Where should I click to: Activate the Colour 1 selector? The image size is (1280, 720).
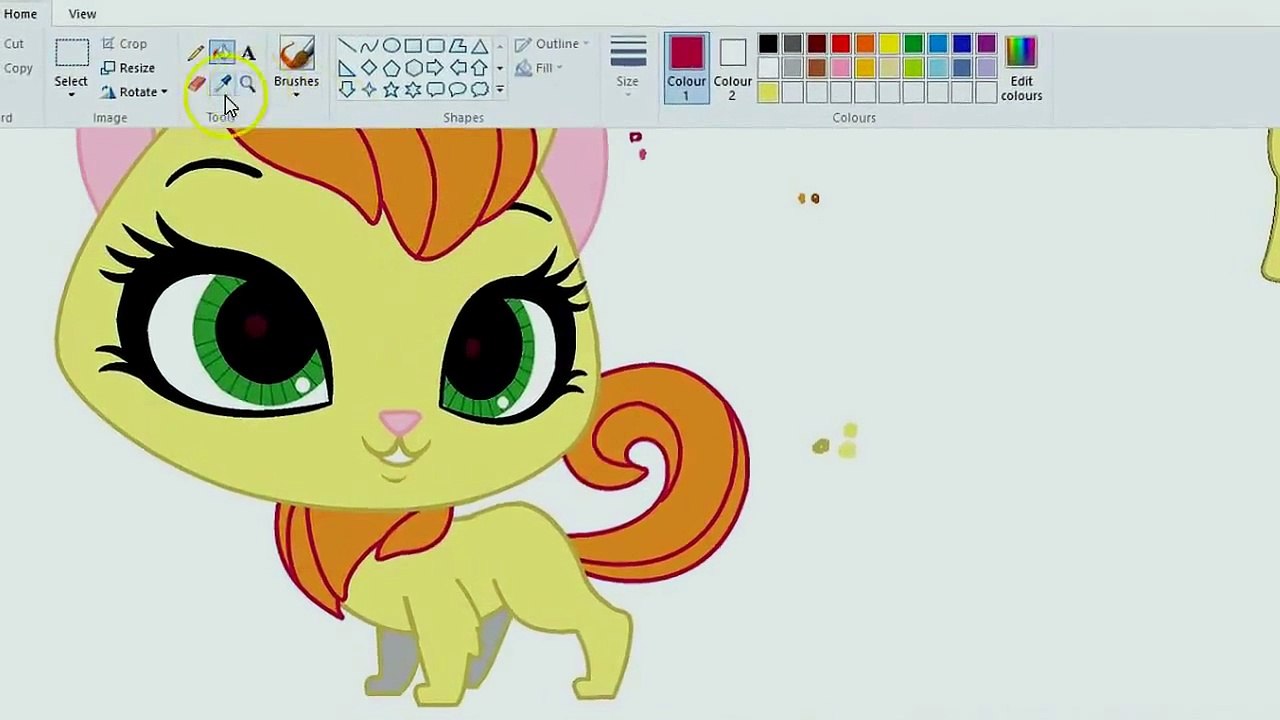coord(686,68)
